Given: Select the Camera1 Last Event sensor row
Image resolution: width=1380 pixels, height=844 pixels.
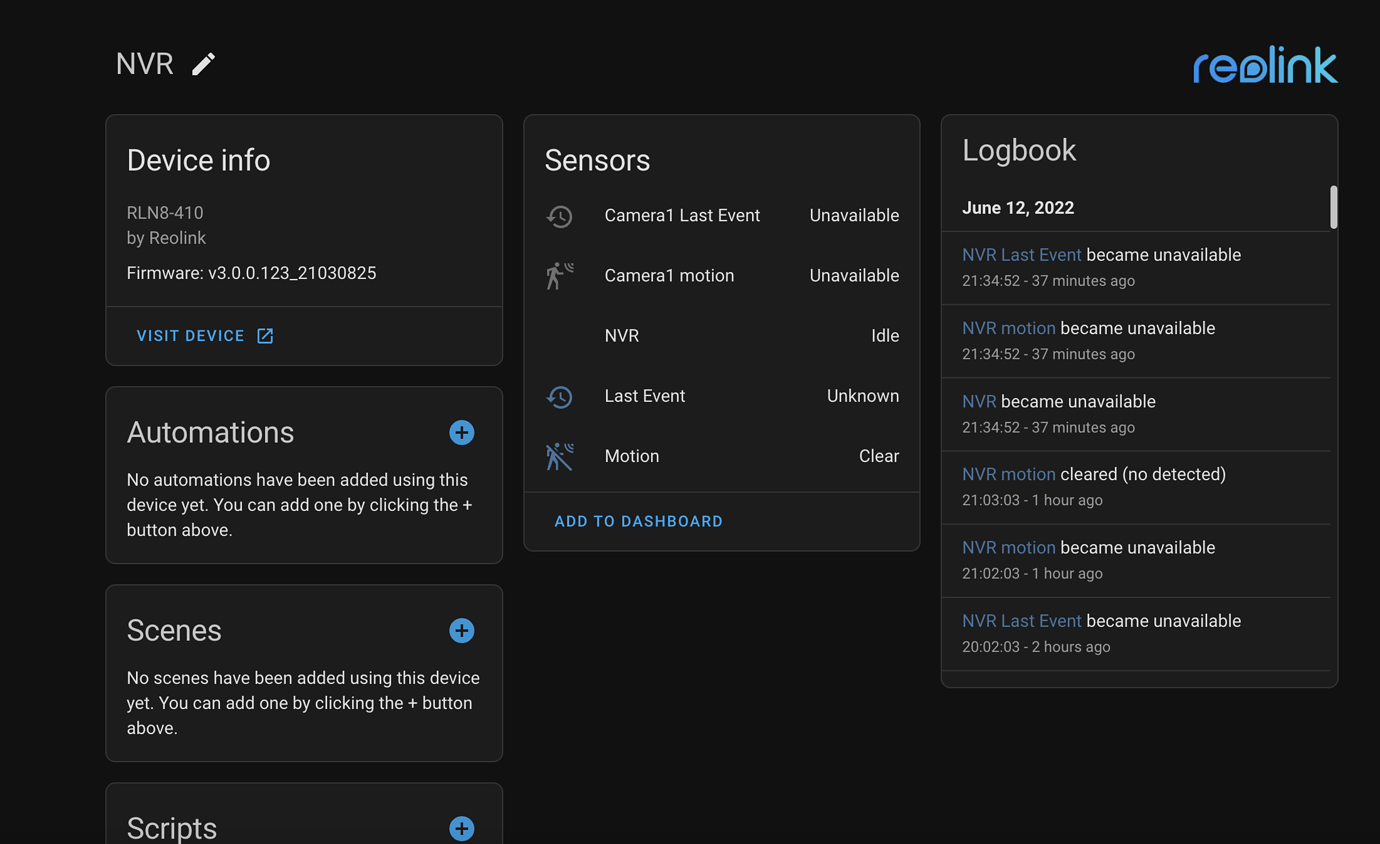Looking at the screenshot, I should [x=682, y=216].
